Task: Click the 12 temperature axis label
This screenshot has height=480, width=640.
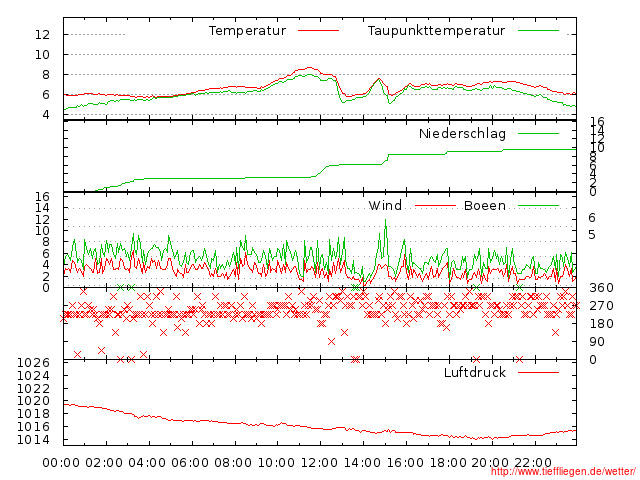Action: click(x=42, y=34)
